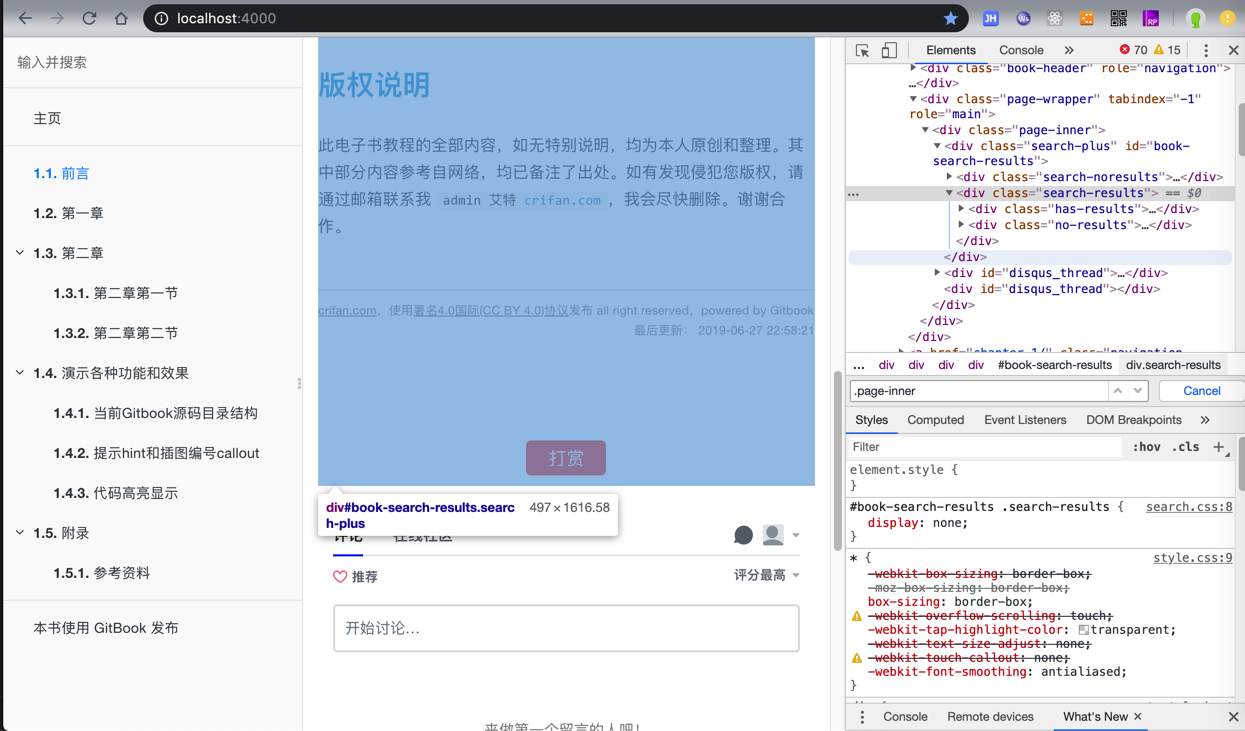Show more DevTools panels chevron

1069,50
